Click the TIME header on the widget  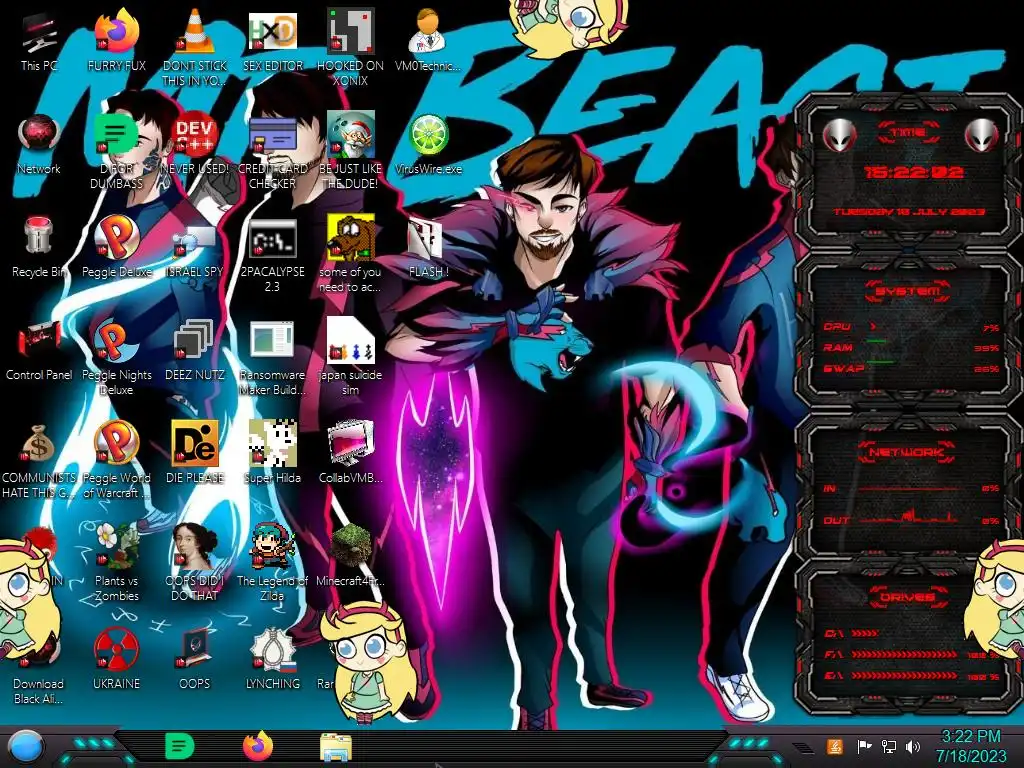pyautogui.click(x=908, y=133)
